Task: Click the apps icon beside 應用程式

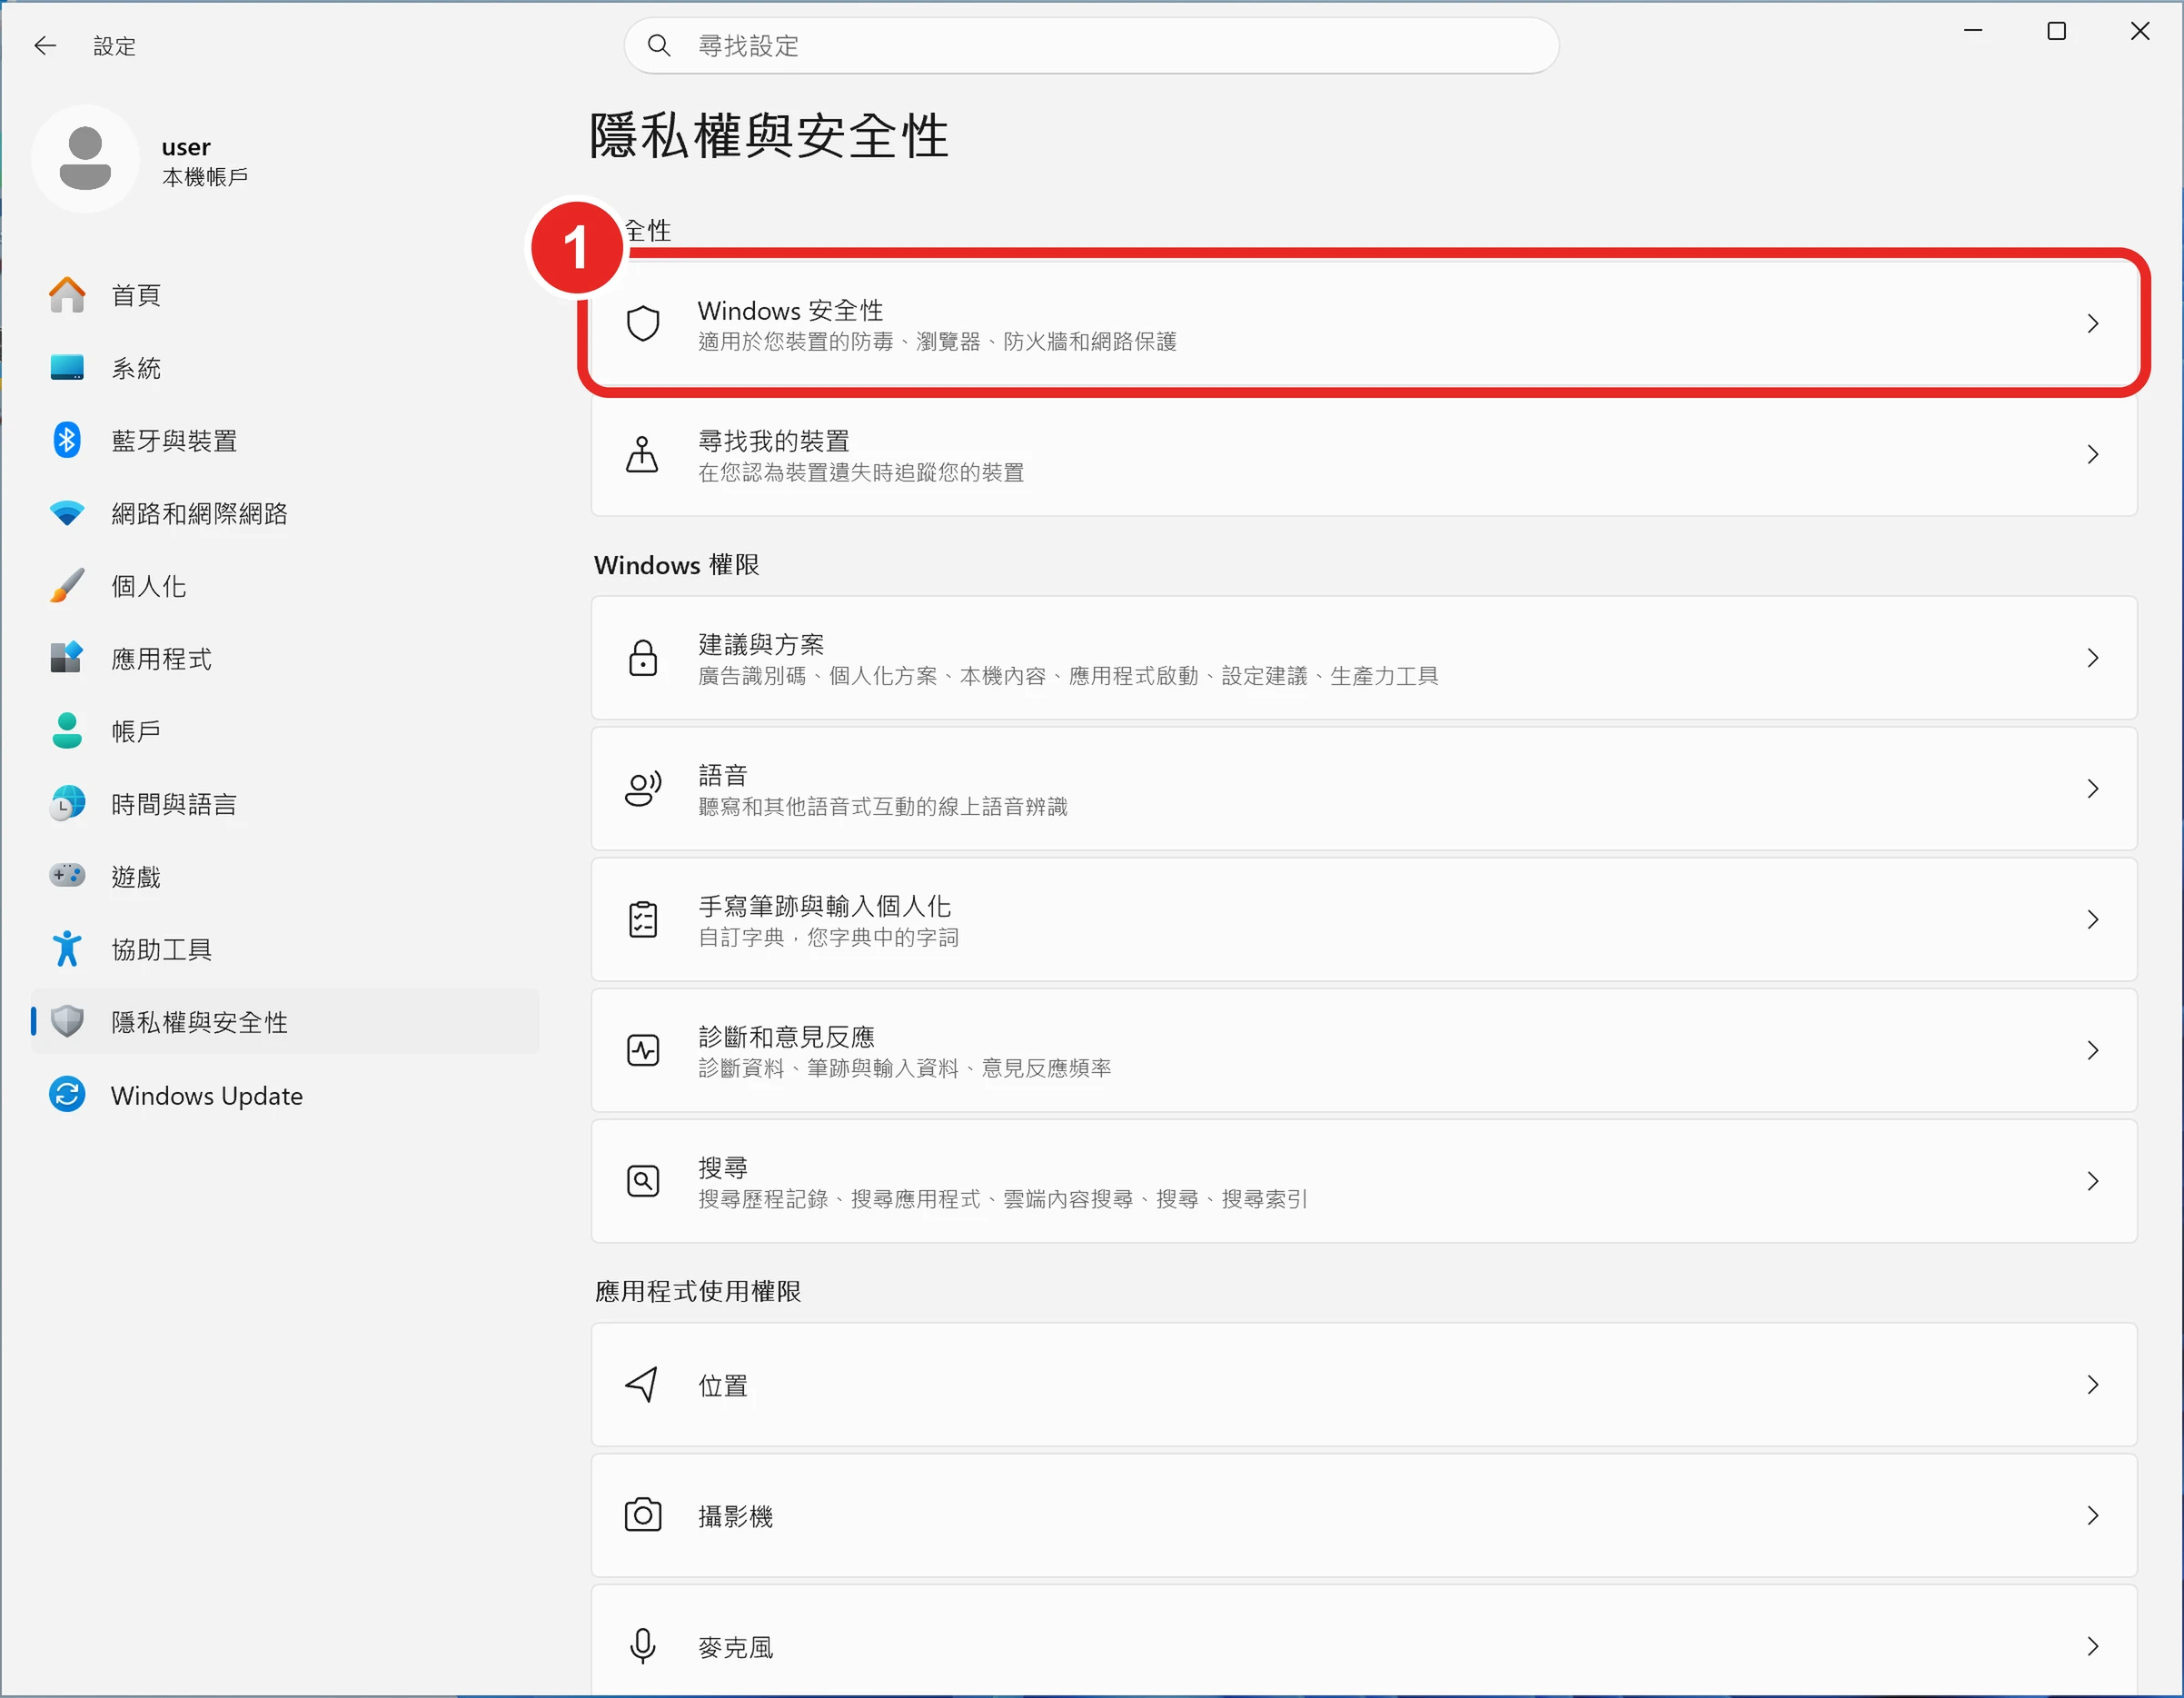Action: pos(67,658)
